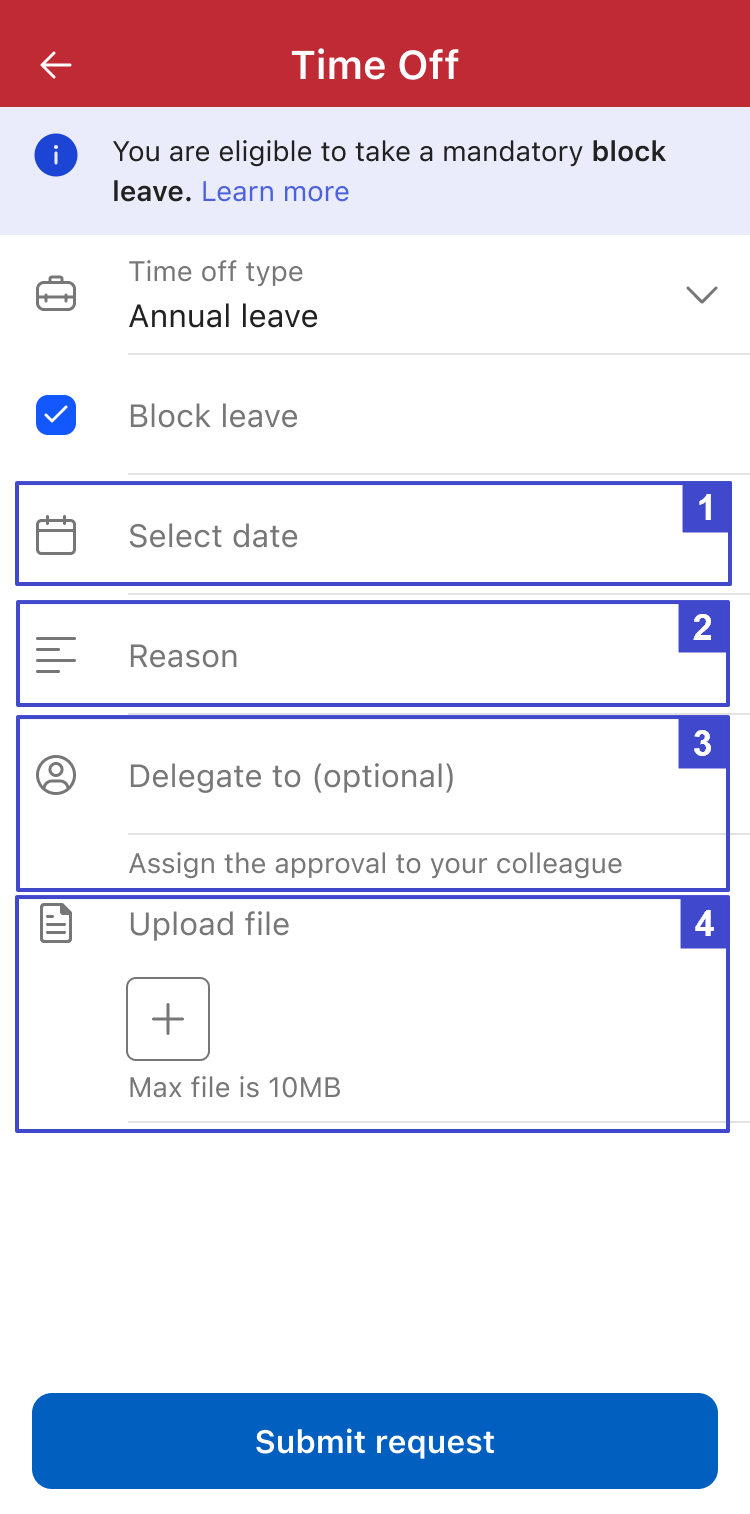This screenshot has height=1514, width=750.
Task: Tap the Upload file label
Action: 209,924
